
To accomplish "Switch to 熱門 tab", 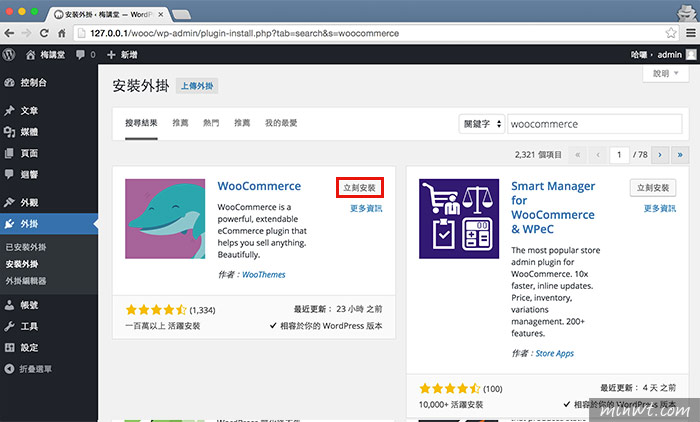I will click(211, 123).
